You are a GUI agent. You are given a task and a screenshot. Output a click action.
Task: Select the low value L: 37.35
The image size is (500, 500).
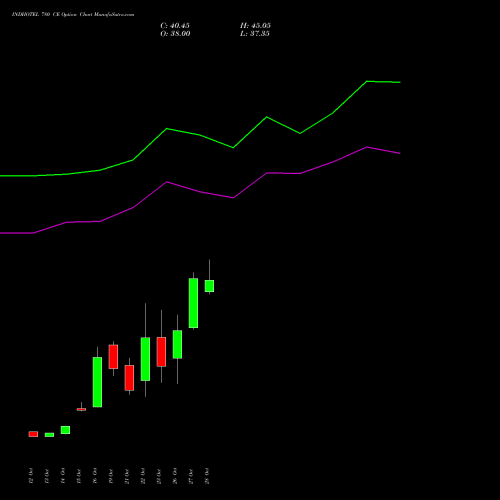point(255,34)
